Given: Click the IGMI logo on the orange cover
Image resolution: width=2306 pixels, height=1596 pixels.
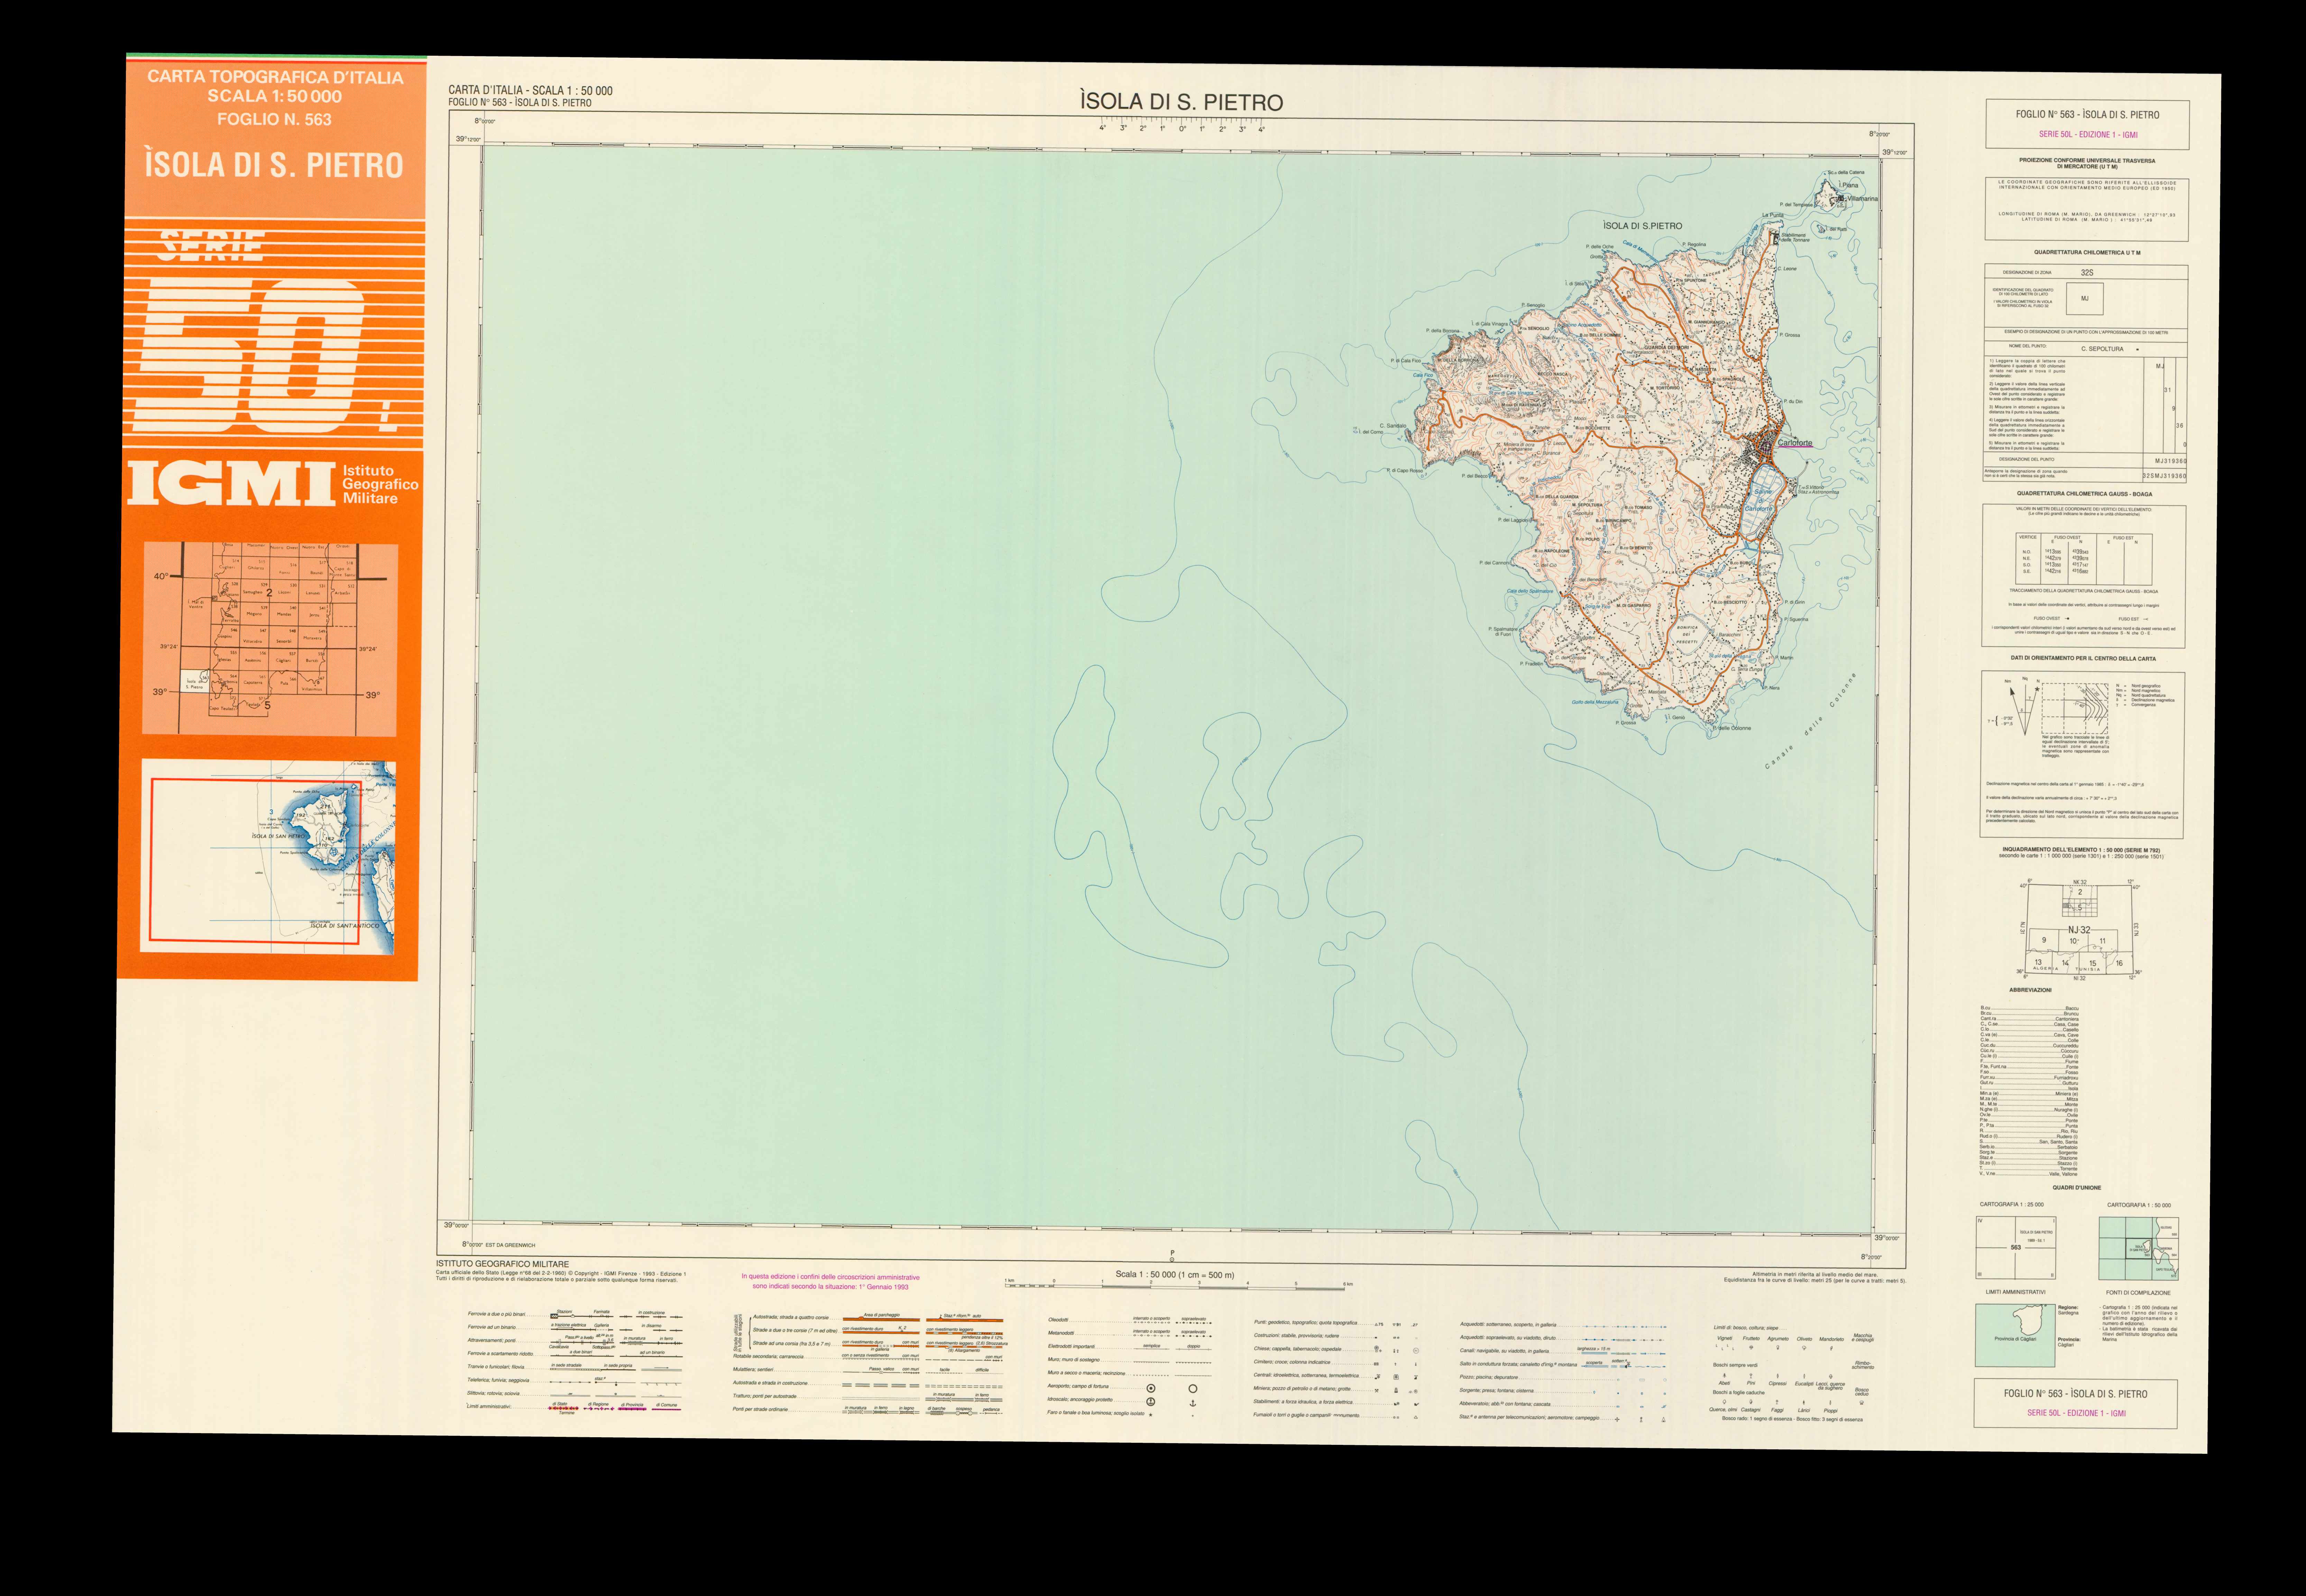Looking at the screenshot, I should coord(231,484).
